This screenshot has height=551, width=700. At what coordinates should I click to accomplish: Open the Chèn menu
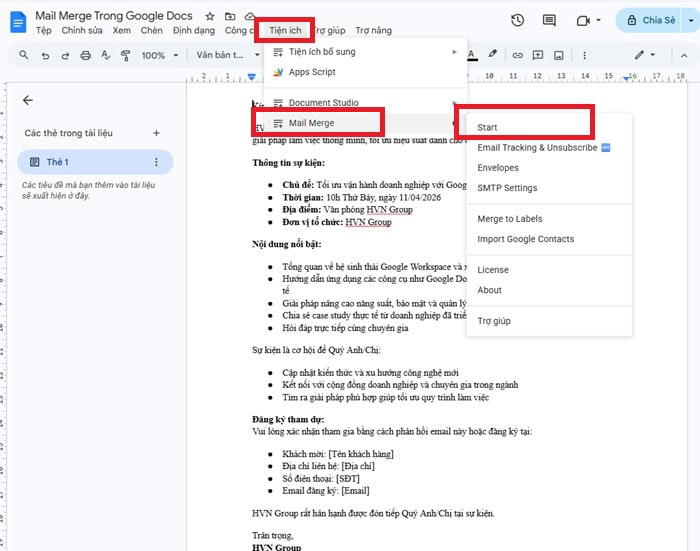tap(152, 30)
